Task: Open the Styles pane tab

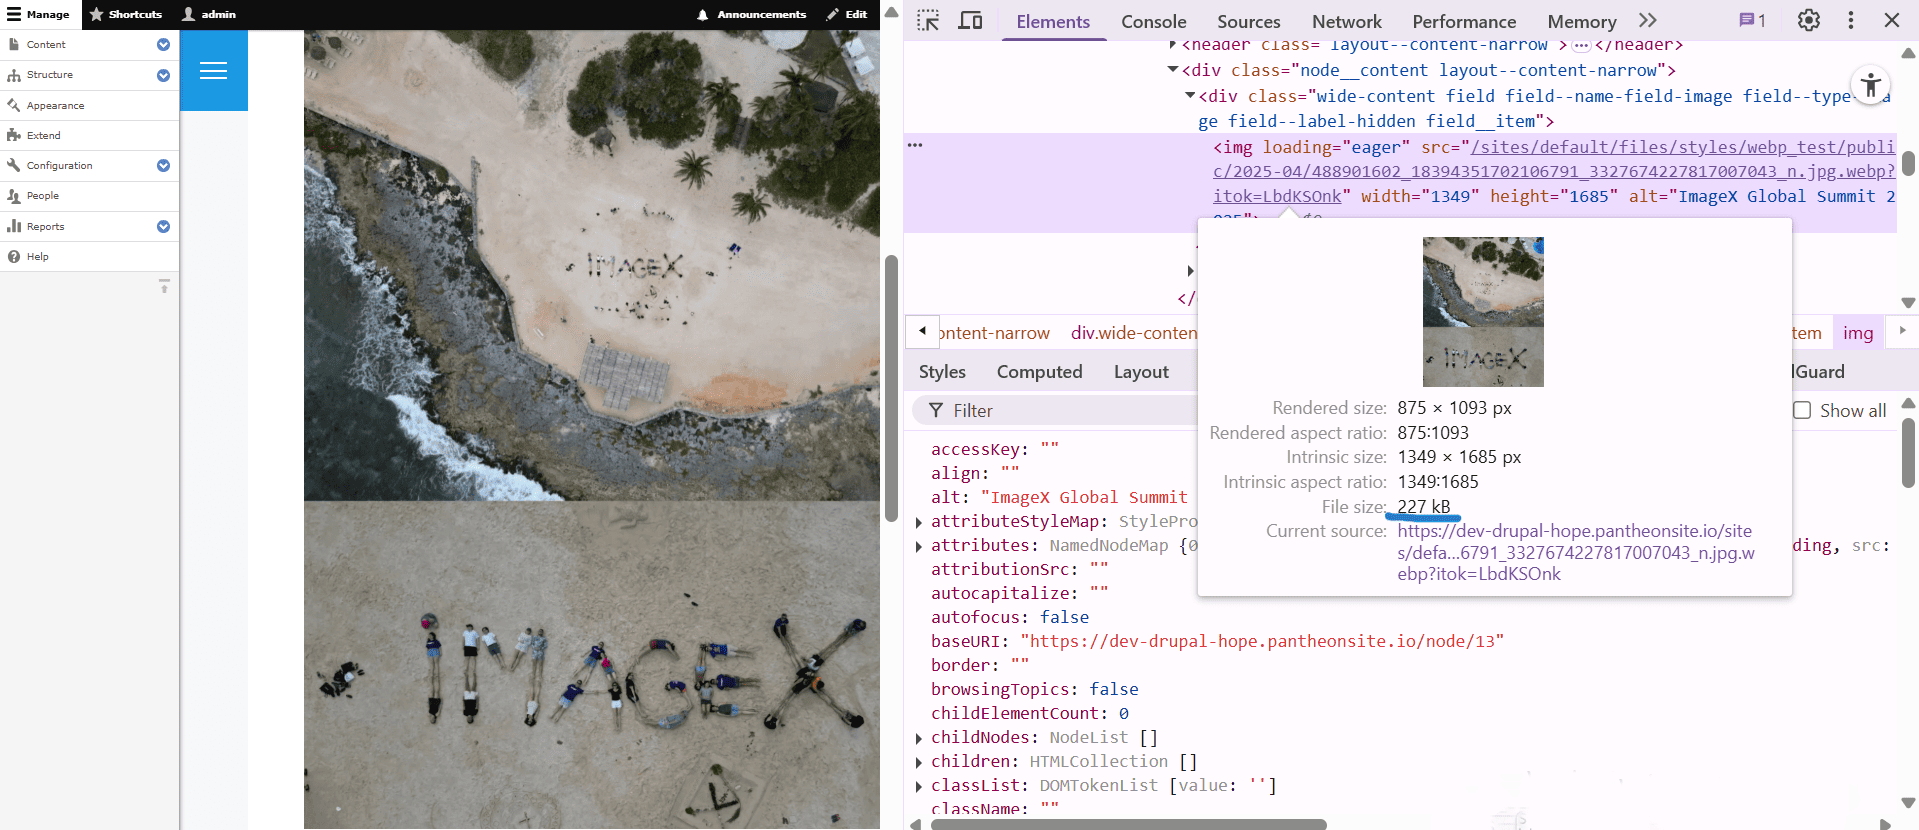Action: click(942, 372)
